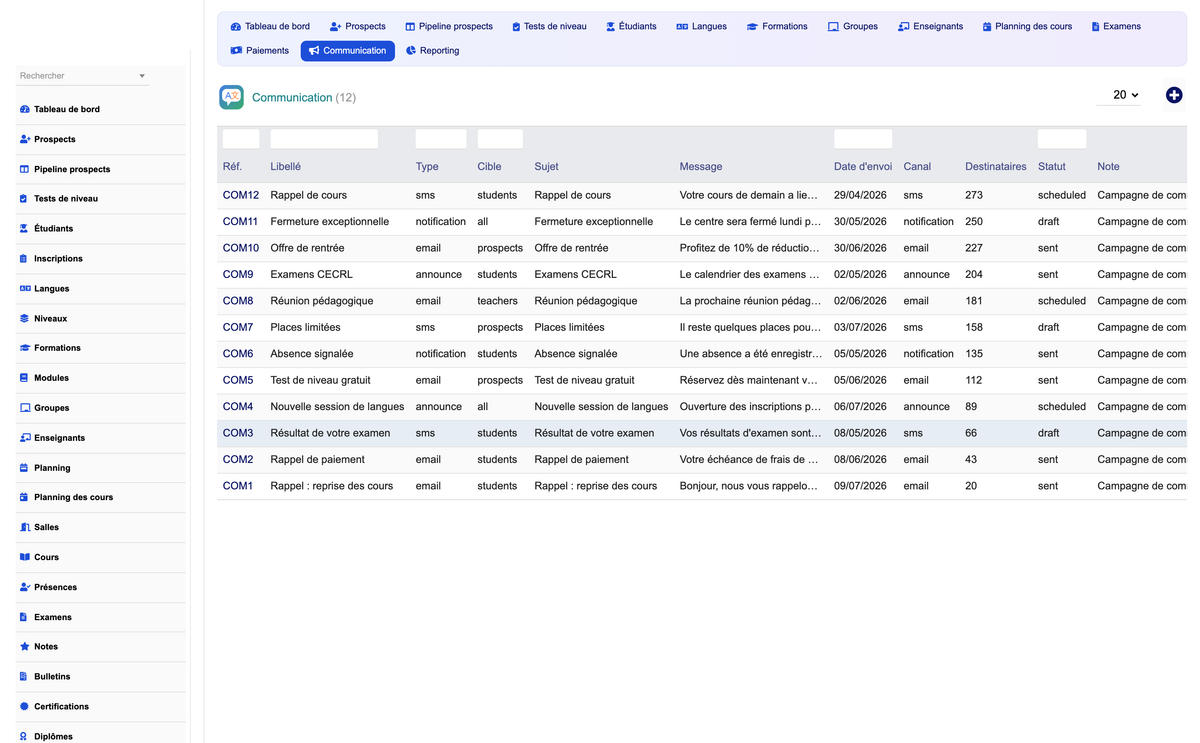Change the page size dropdown showing 20
Screen dimensions: 1200x743
(x=1118, y=95)
